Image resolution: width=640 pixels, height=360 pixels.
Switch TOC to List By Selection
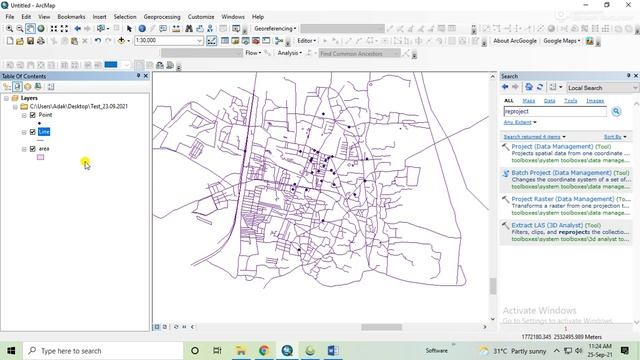click(x=38, y=87)
